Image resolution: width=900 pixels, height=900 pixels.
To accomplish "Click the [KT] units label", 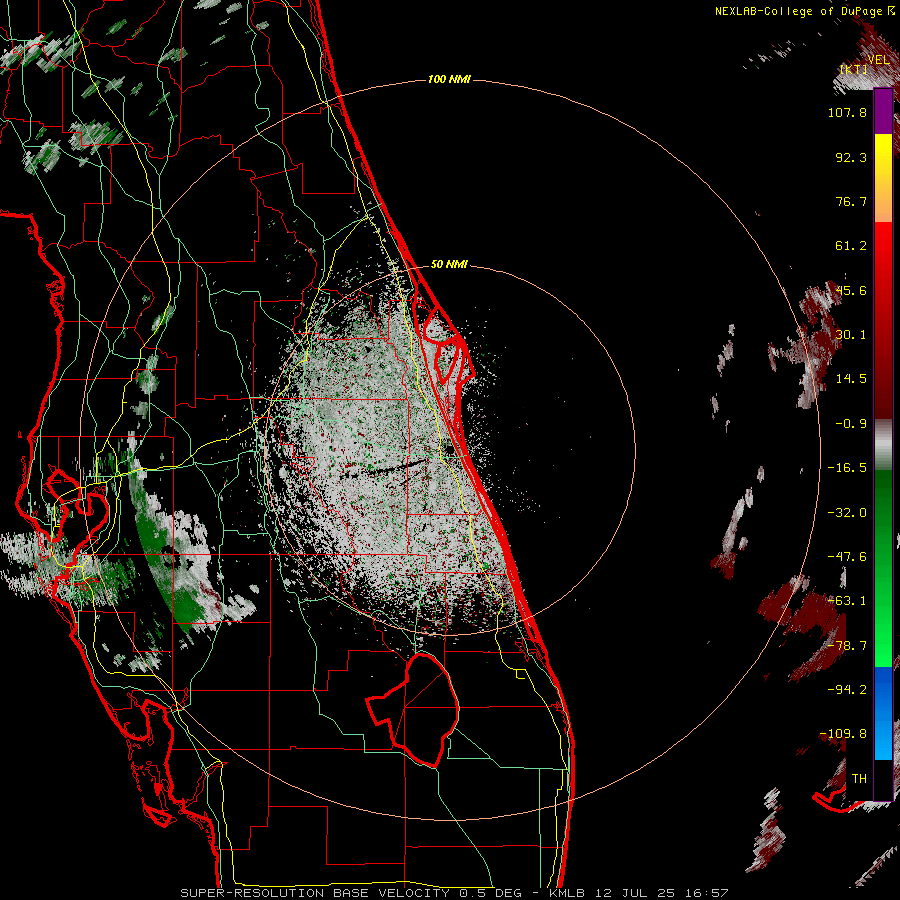I will tap(853, 69).
